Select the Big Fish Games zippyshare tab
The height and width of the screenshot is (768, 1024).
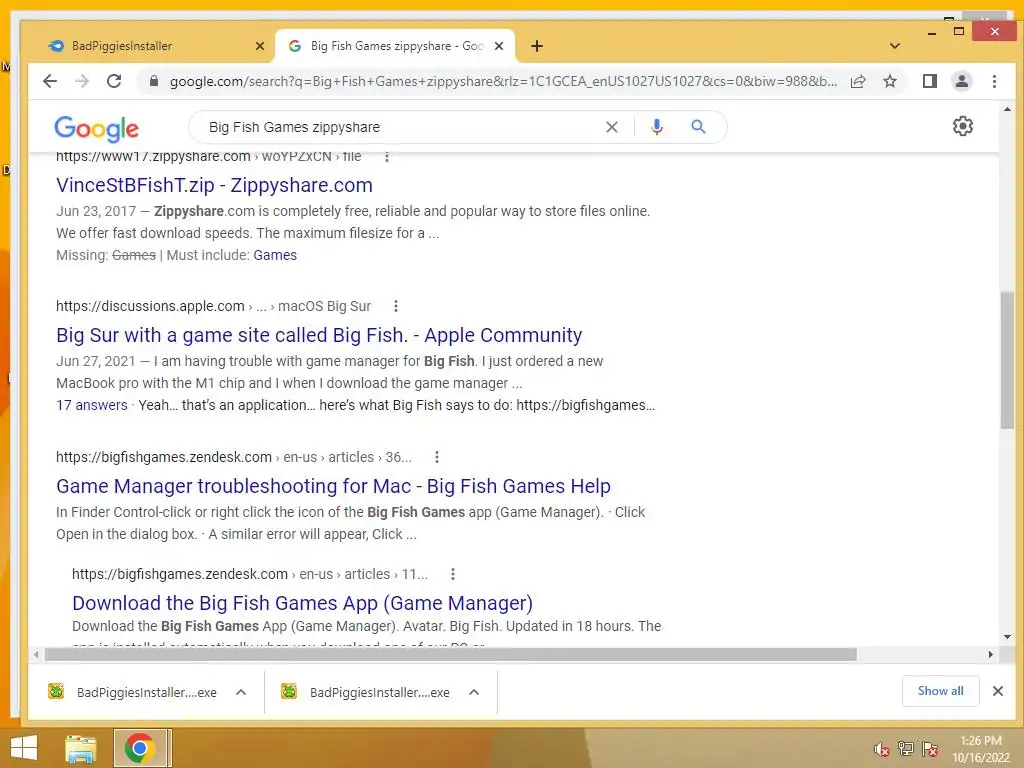(x=395, y=46)
